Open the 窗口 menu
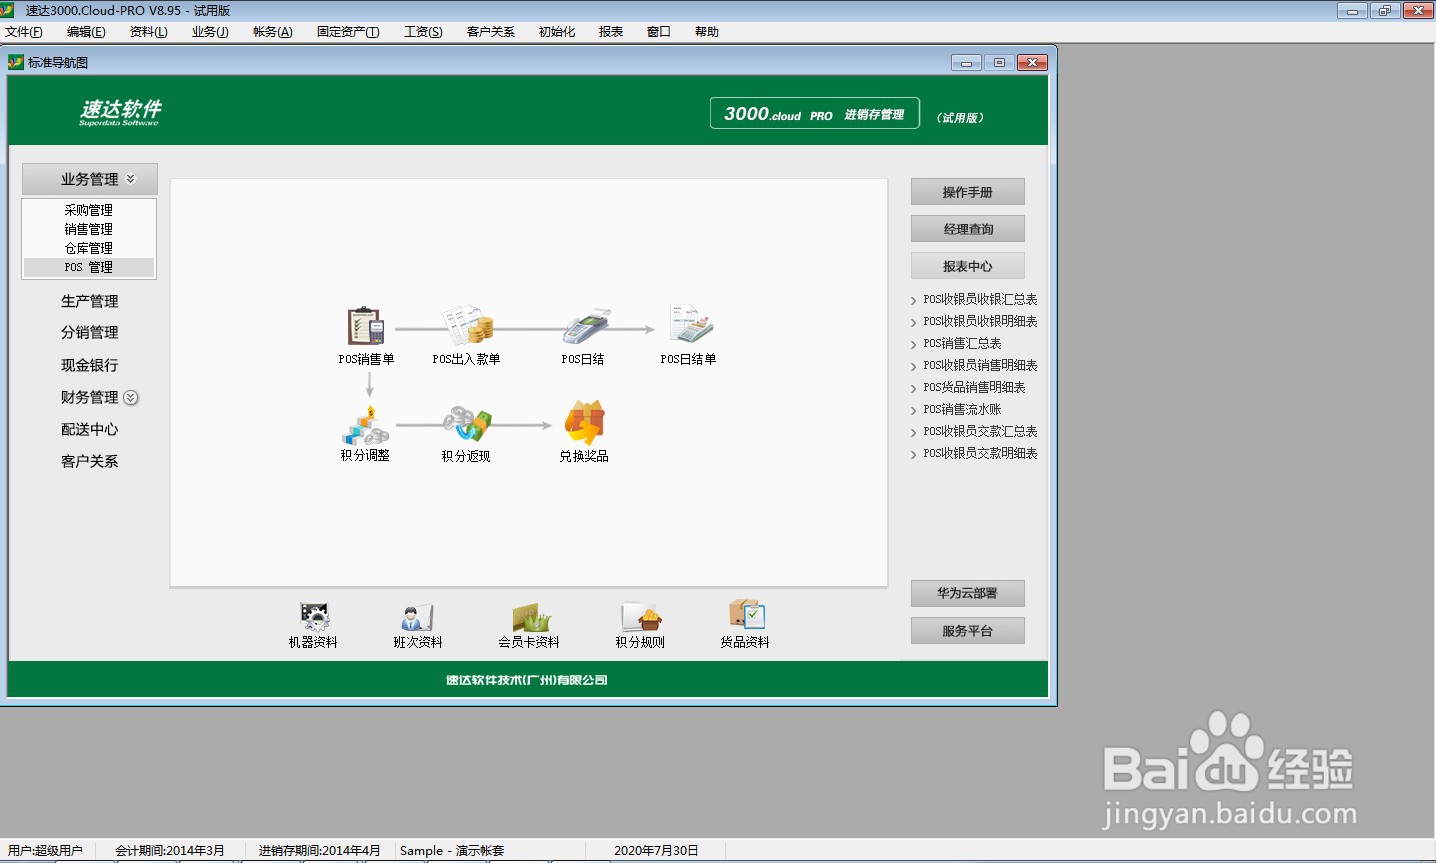This screenshot has width=1436, height=863. click(x=659, y=32)
